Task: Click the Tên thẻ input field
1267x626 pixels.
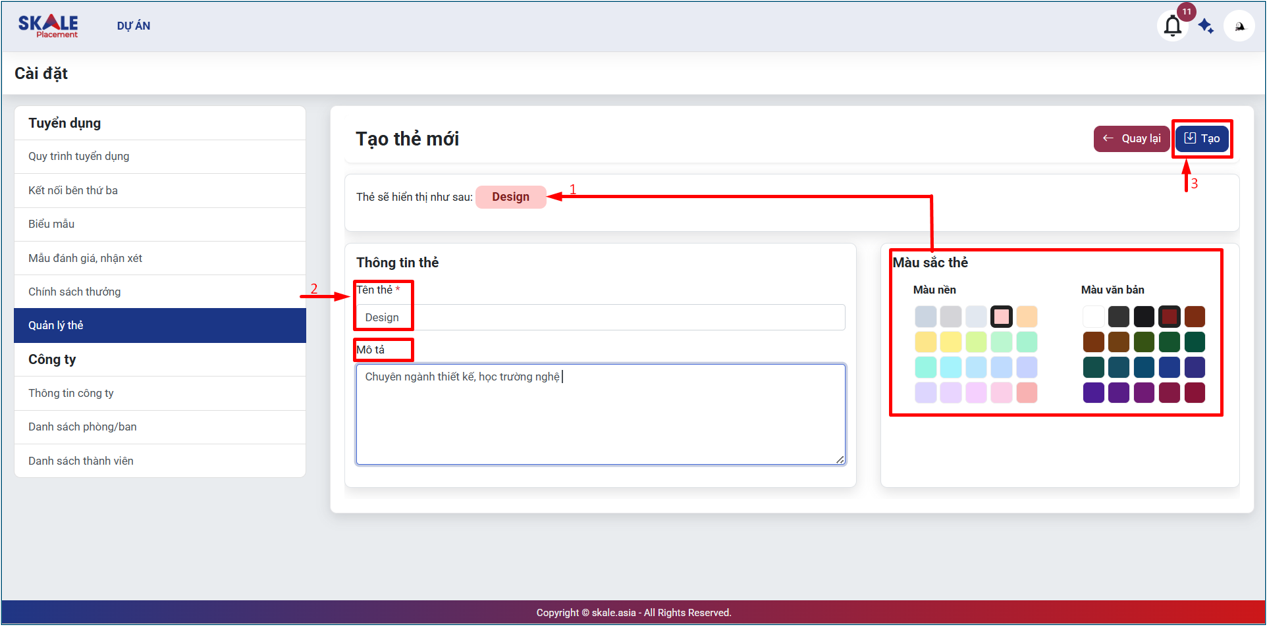Action: point(600,317)
